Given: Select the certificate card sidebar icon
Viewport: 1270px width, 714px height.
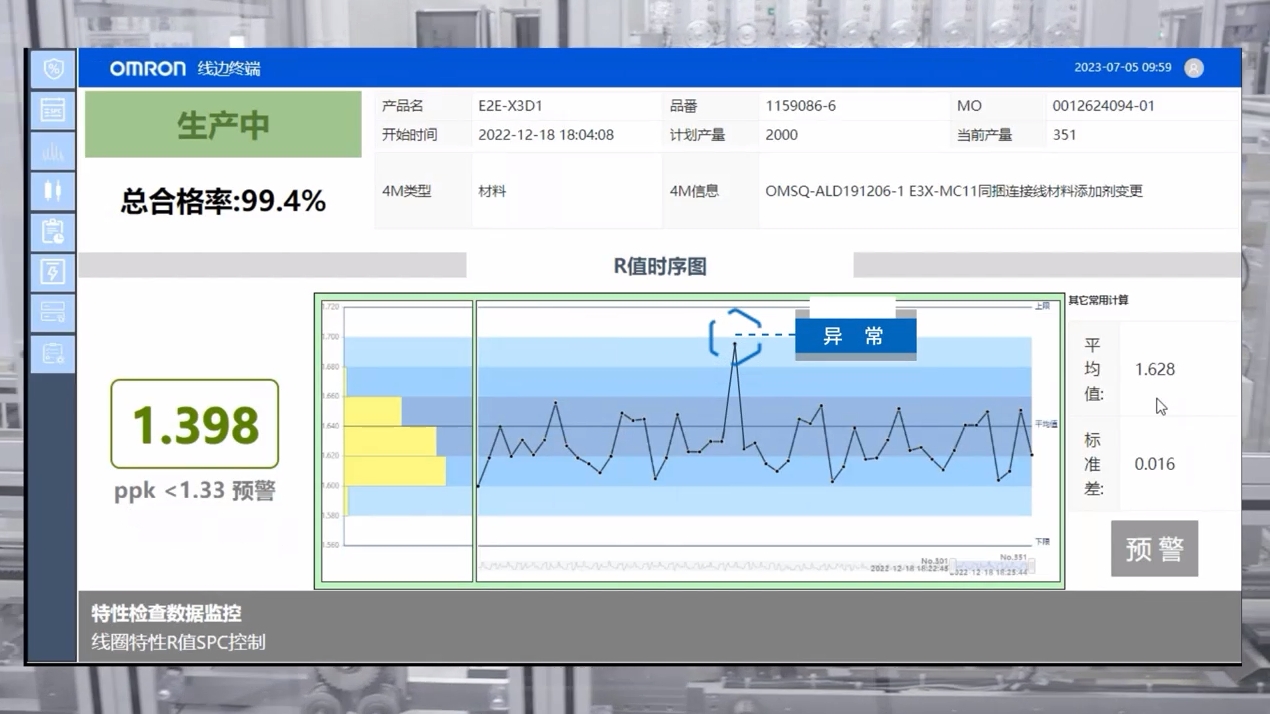Looking at the screenshot, I should click(x=53, y=313).
